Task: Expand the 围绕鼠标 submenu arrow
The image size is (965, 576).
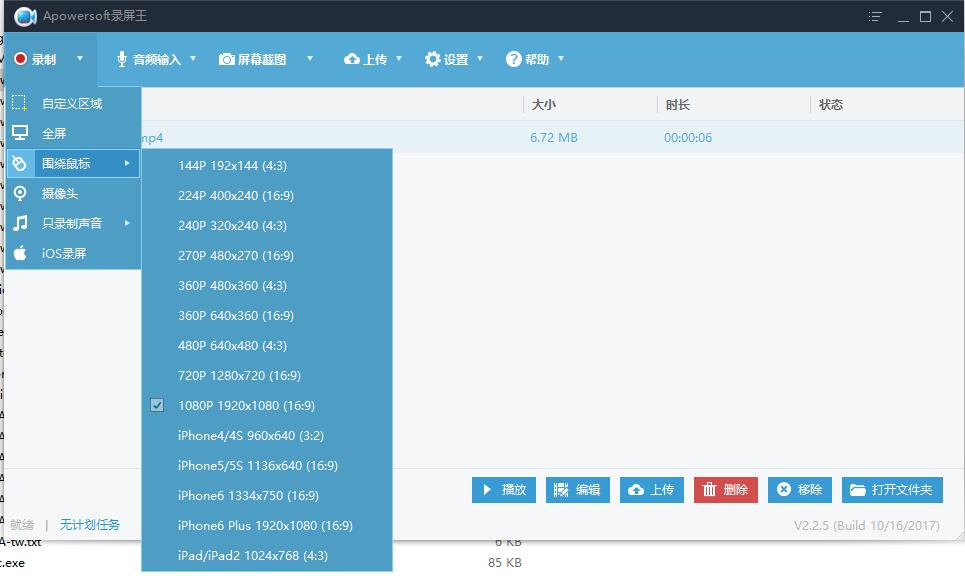Action: pos(127,163)
